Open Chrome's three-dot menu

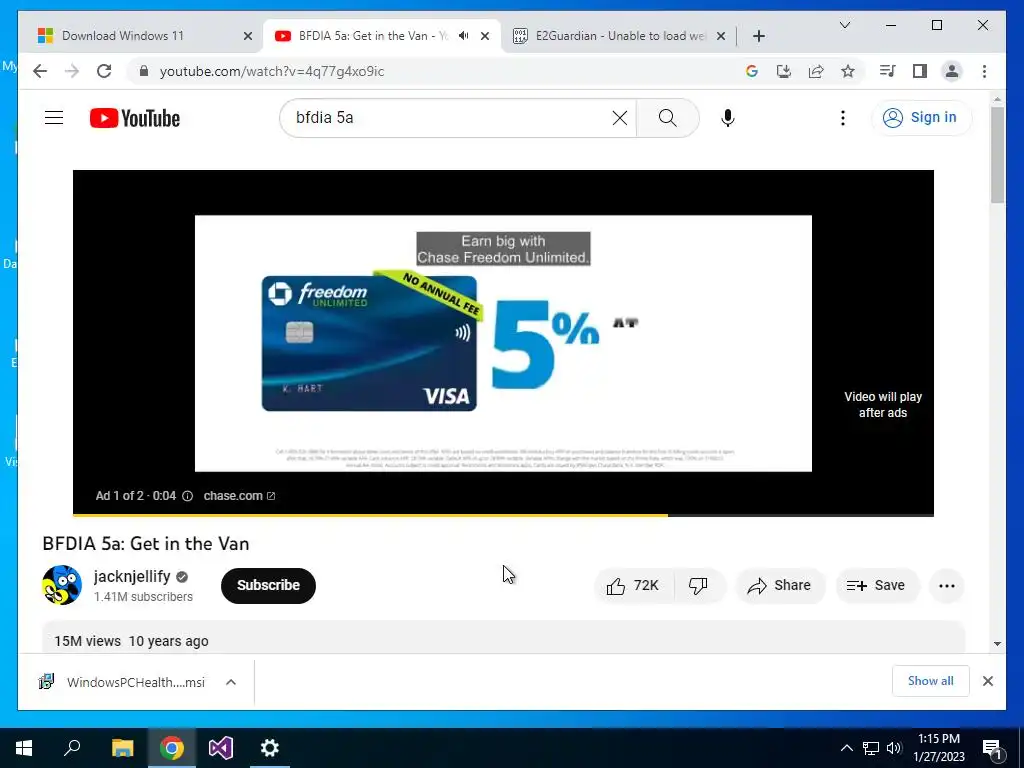[984, 71]
